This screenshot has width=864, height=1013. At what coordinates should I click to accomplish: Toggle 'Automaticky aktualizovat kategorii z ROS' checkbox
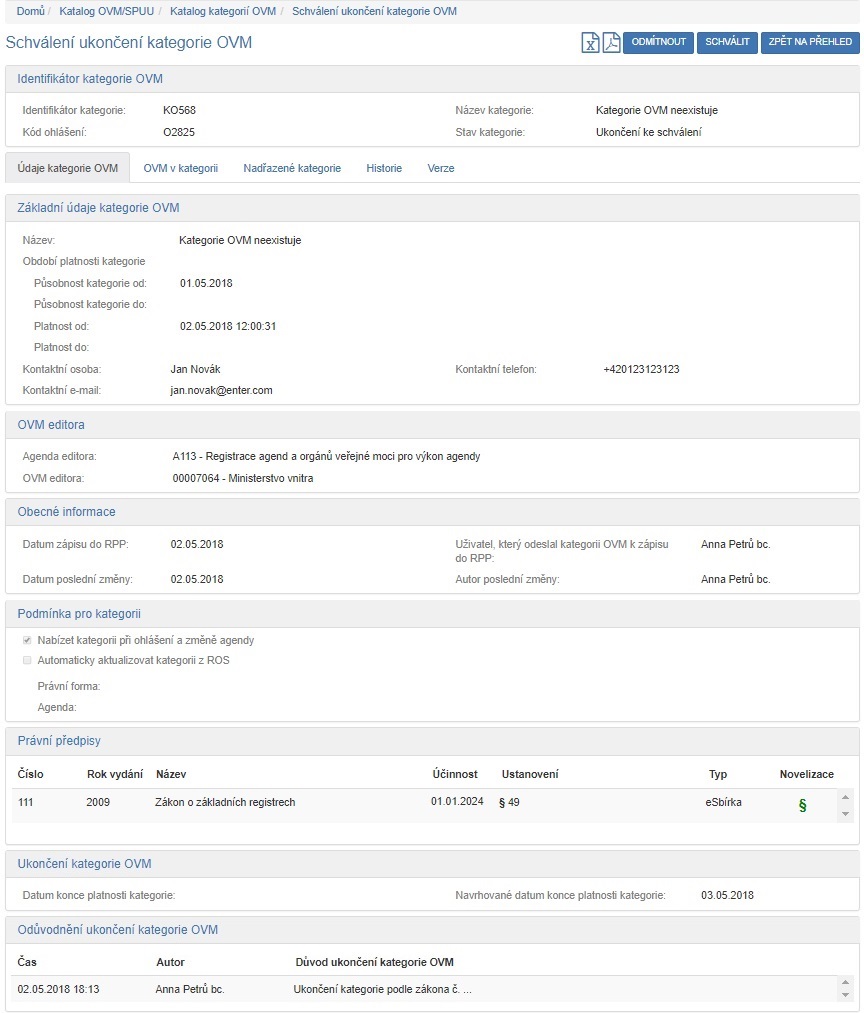point(27,660)
